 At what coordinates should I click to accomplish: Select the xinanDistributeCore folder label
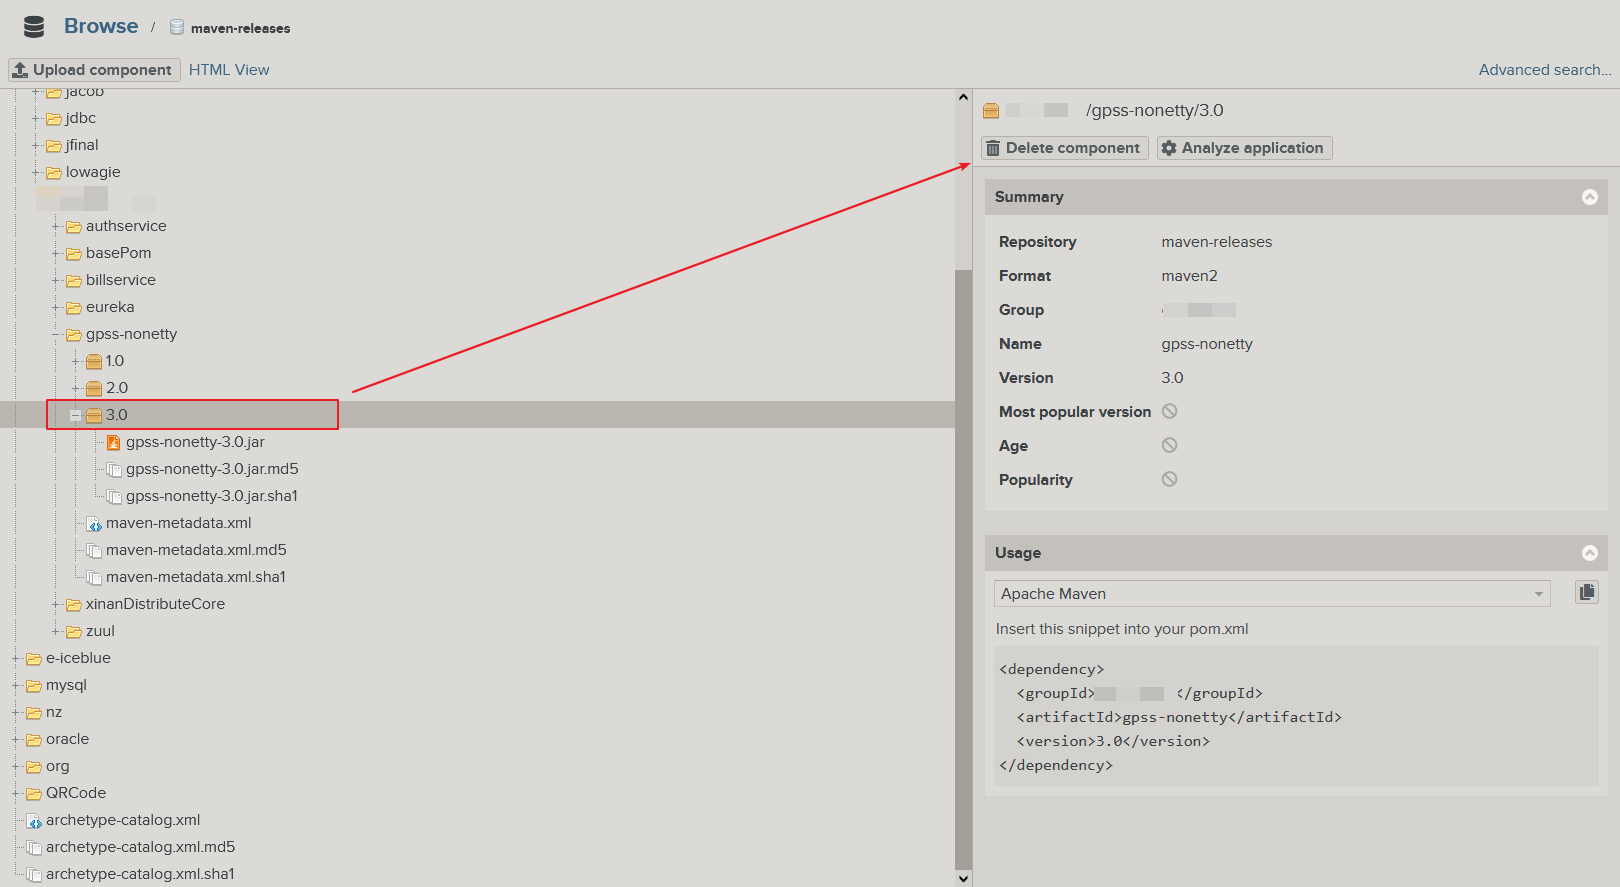(155, 604)
